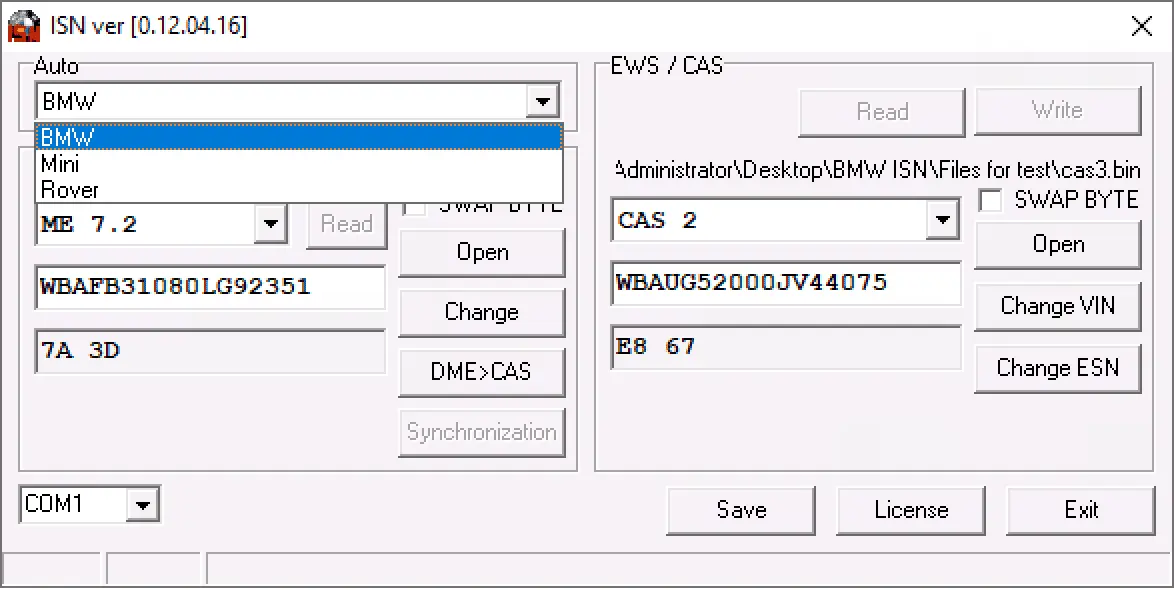Click the ISN application icon in title bar
This screenshot has width=1174, height=590.
pyautogui.click(x=22, y=25)
